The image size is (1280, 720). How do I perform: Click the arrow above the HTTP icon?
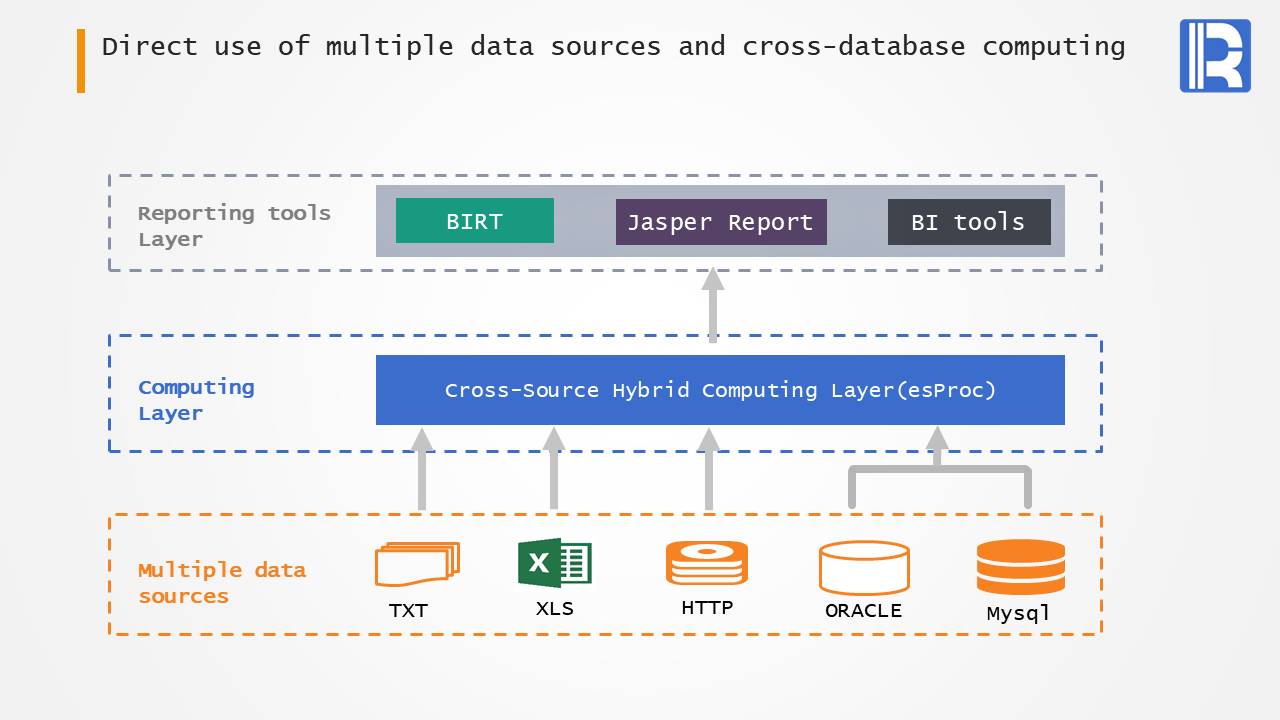click(x=709, y=469)
